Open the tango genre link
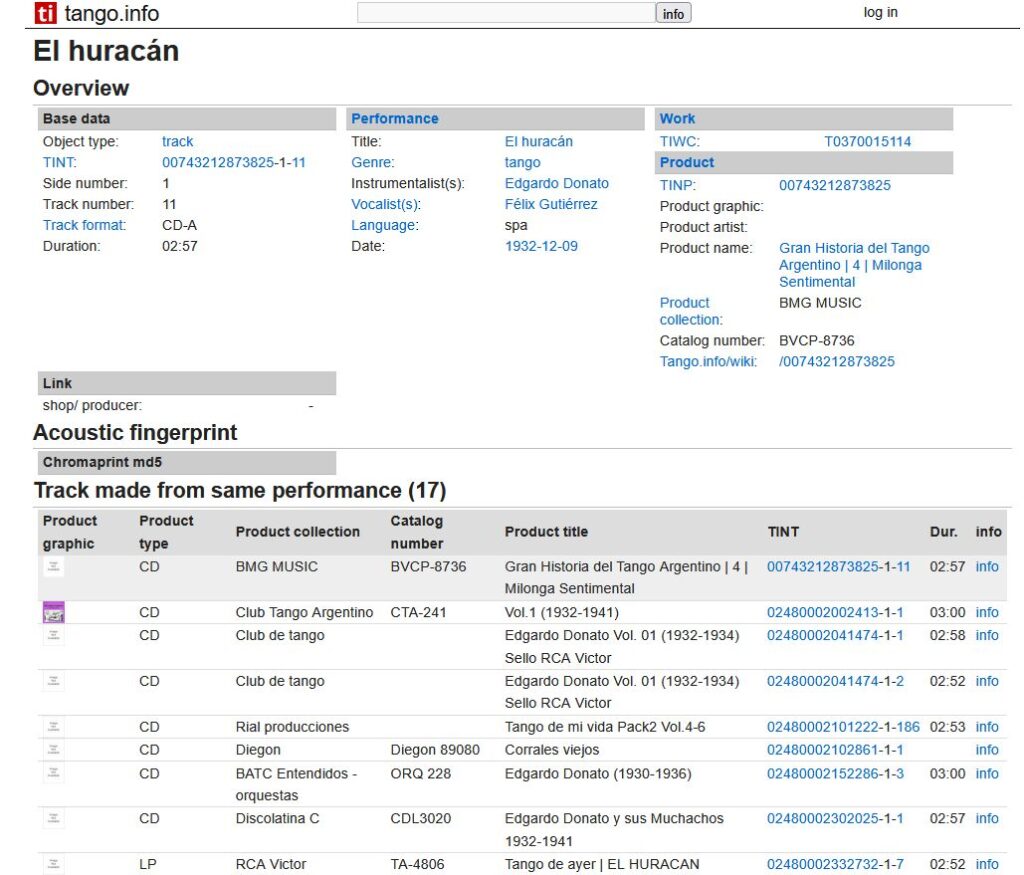Screen dimensions: 1024x875 522,162
